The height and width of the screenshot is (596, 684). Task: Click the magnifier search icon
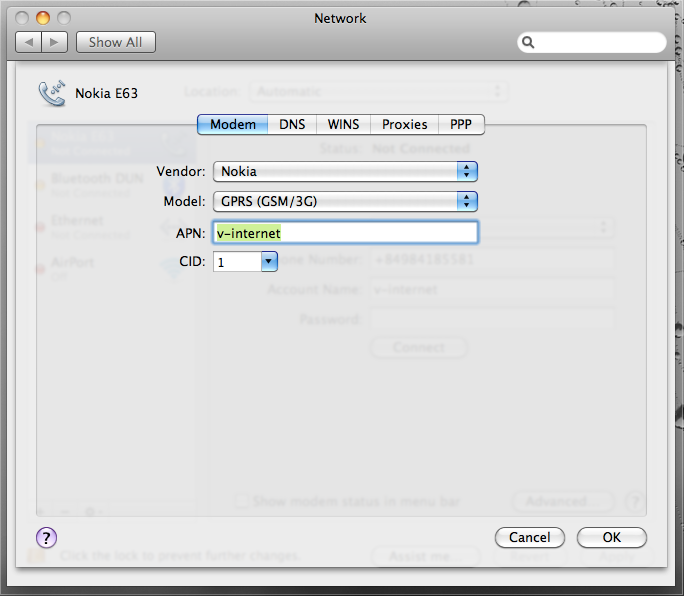[x=528, y=42]
